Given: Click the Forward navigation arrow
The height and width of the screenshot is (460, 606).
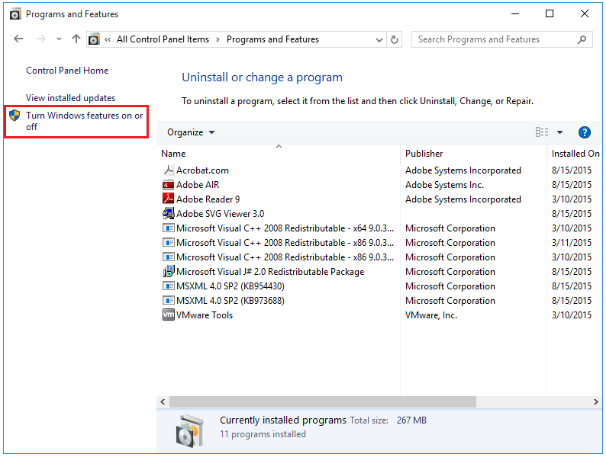Looking at the screenshot, I should pyautogui.click(x=41, y=39).
